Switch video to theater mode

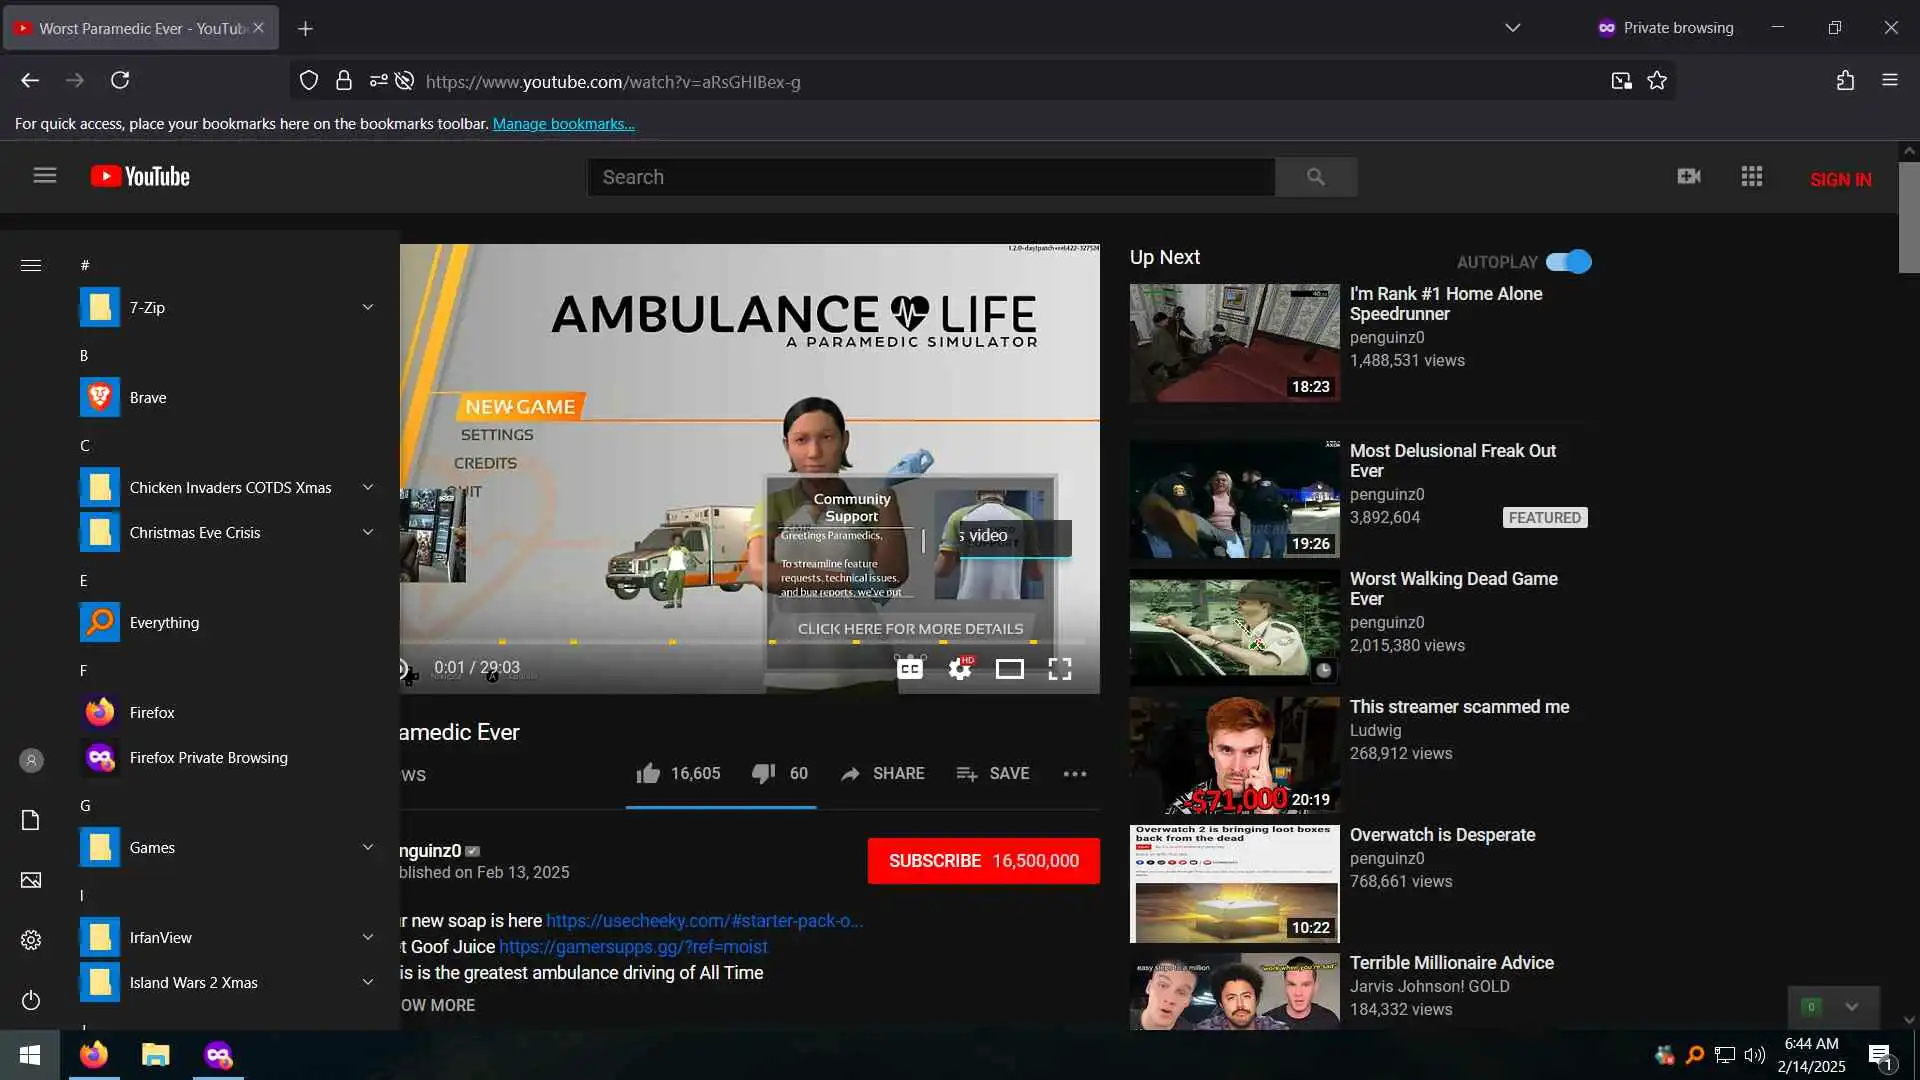[x=1009, y=669]
